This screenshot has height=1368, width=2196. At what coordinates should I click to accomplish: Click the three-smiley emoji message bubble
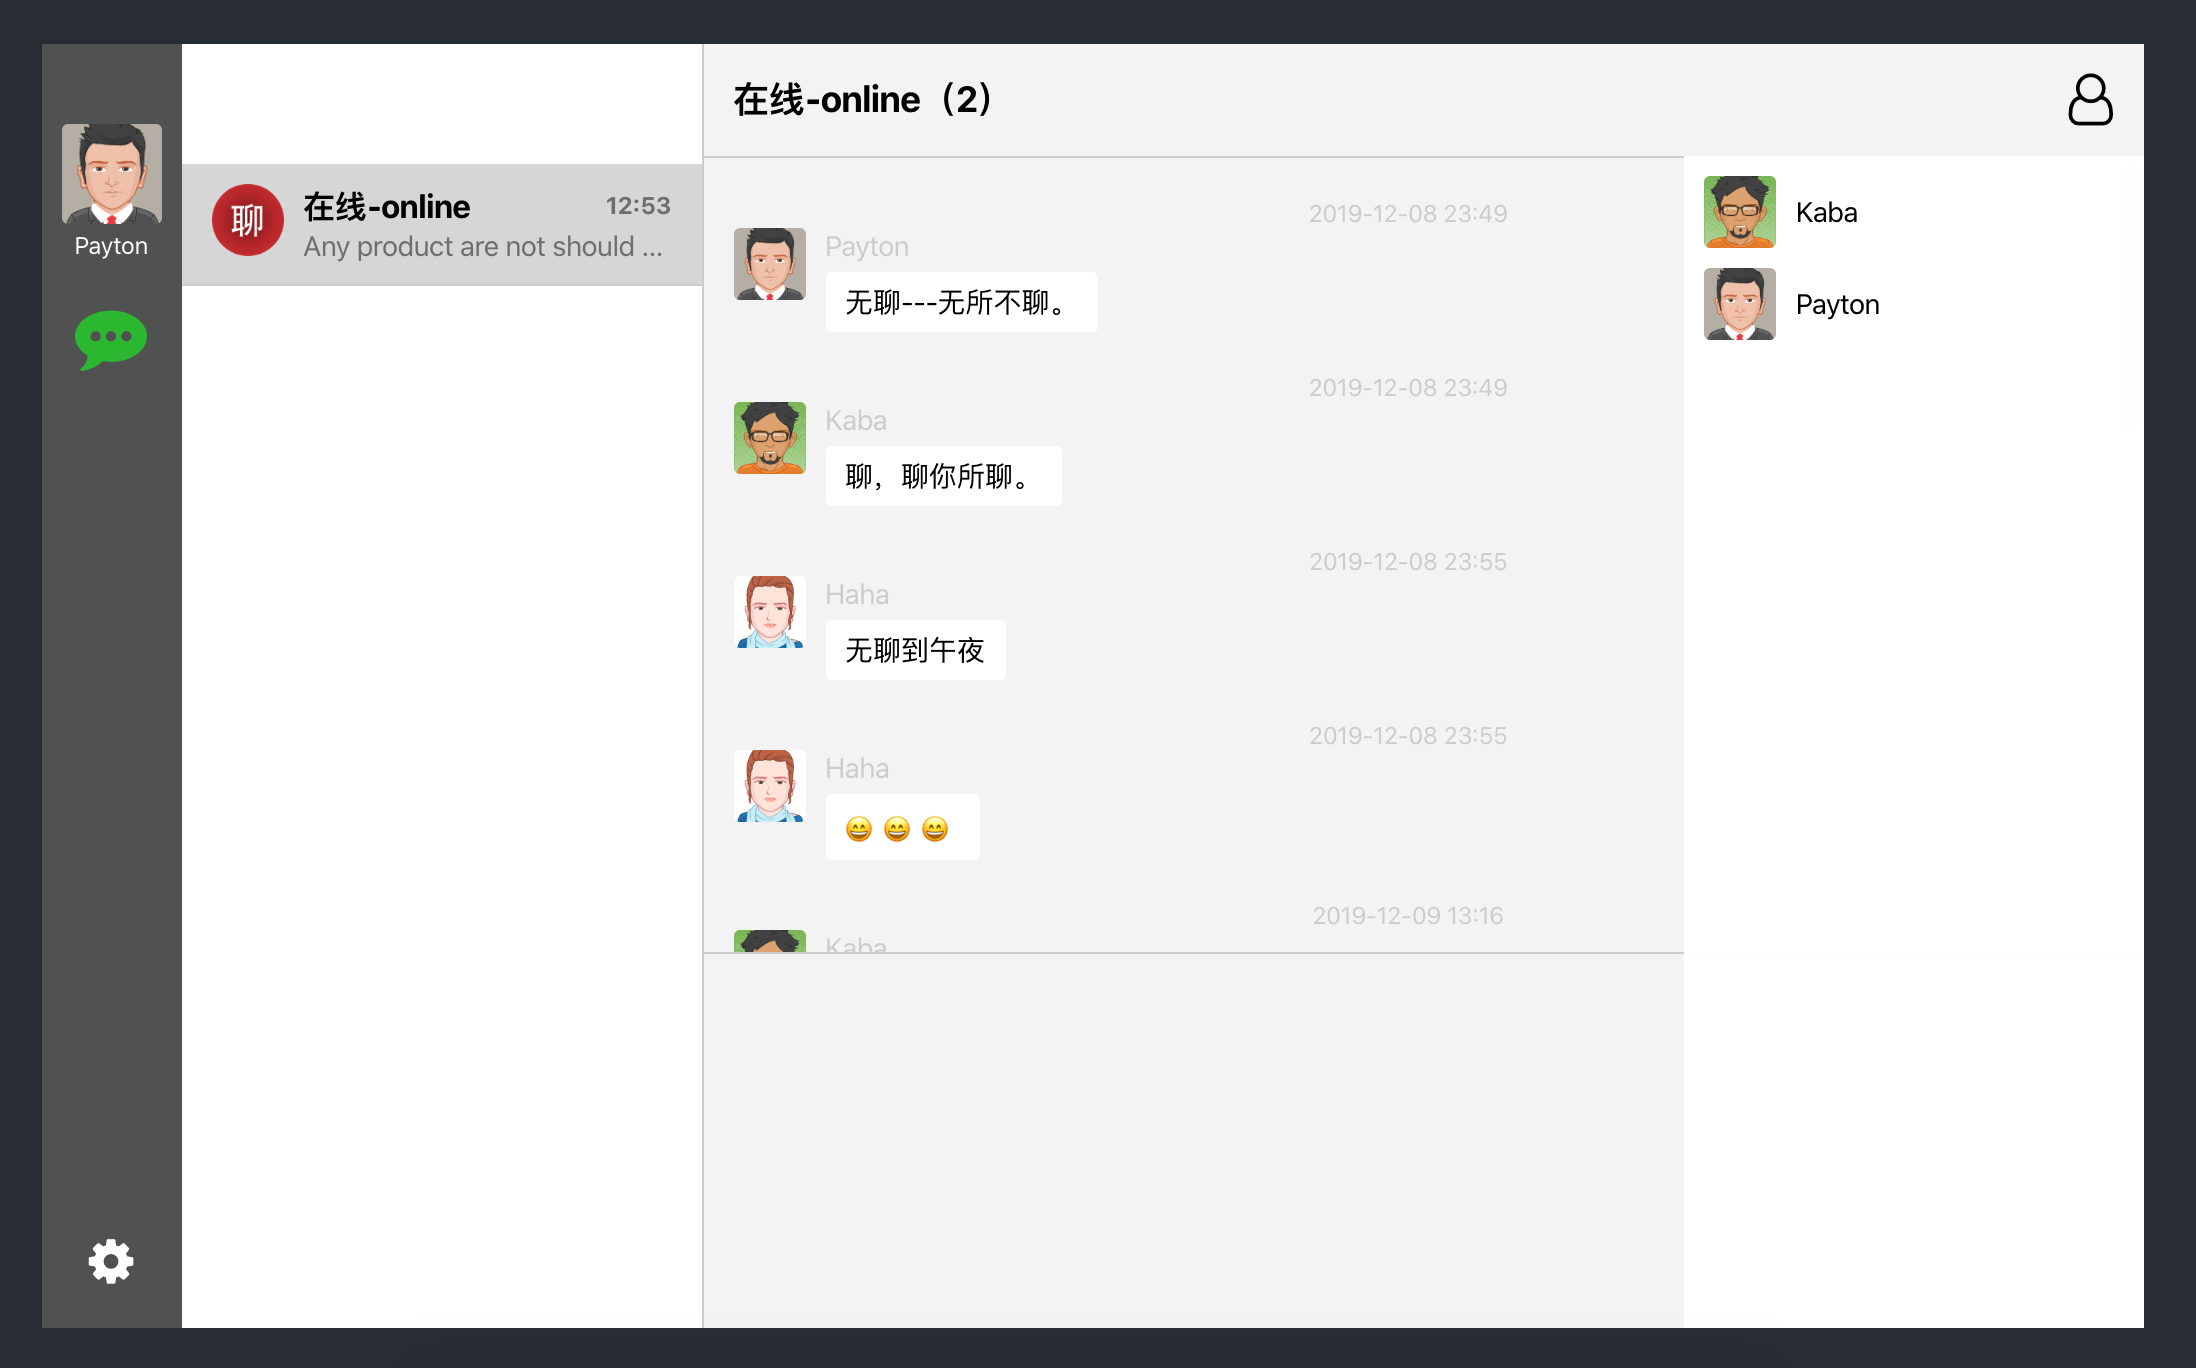tap(901, 827)
